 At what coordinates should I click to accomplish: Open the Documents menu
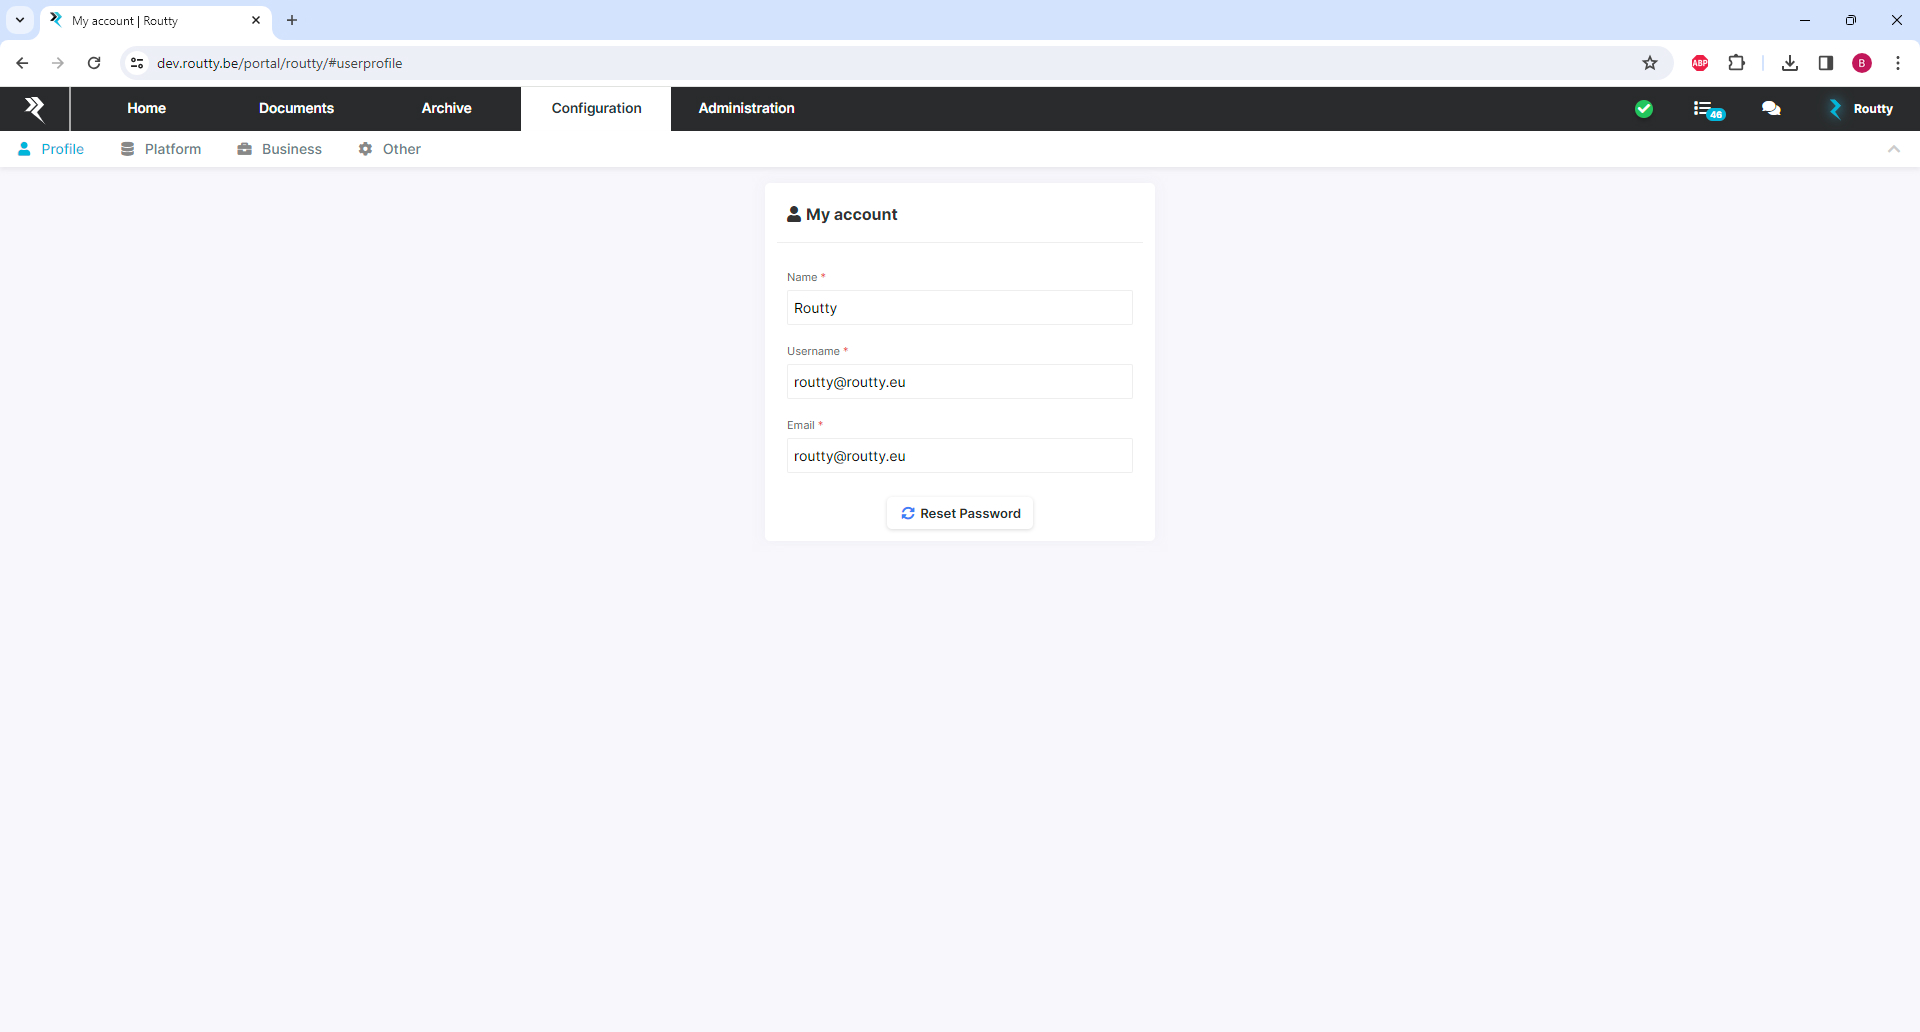coord(296,108)
